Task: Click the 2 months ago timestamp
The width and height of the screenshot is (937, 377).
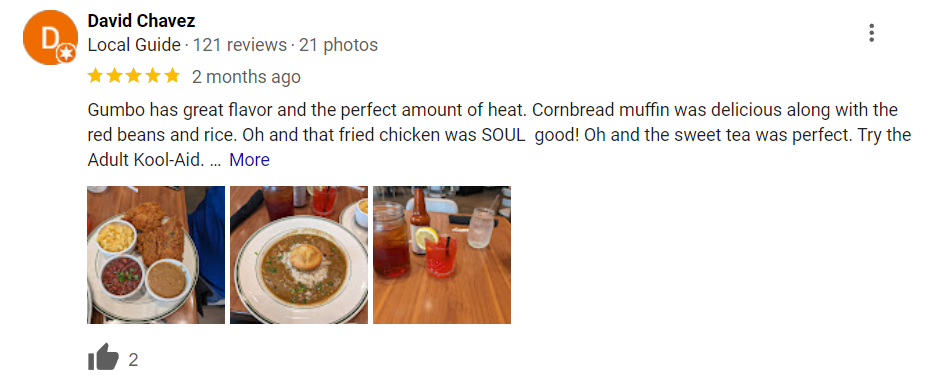Action: tap(246, 76)
